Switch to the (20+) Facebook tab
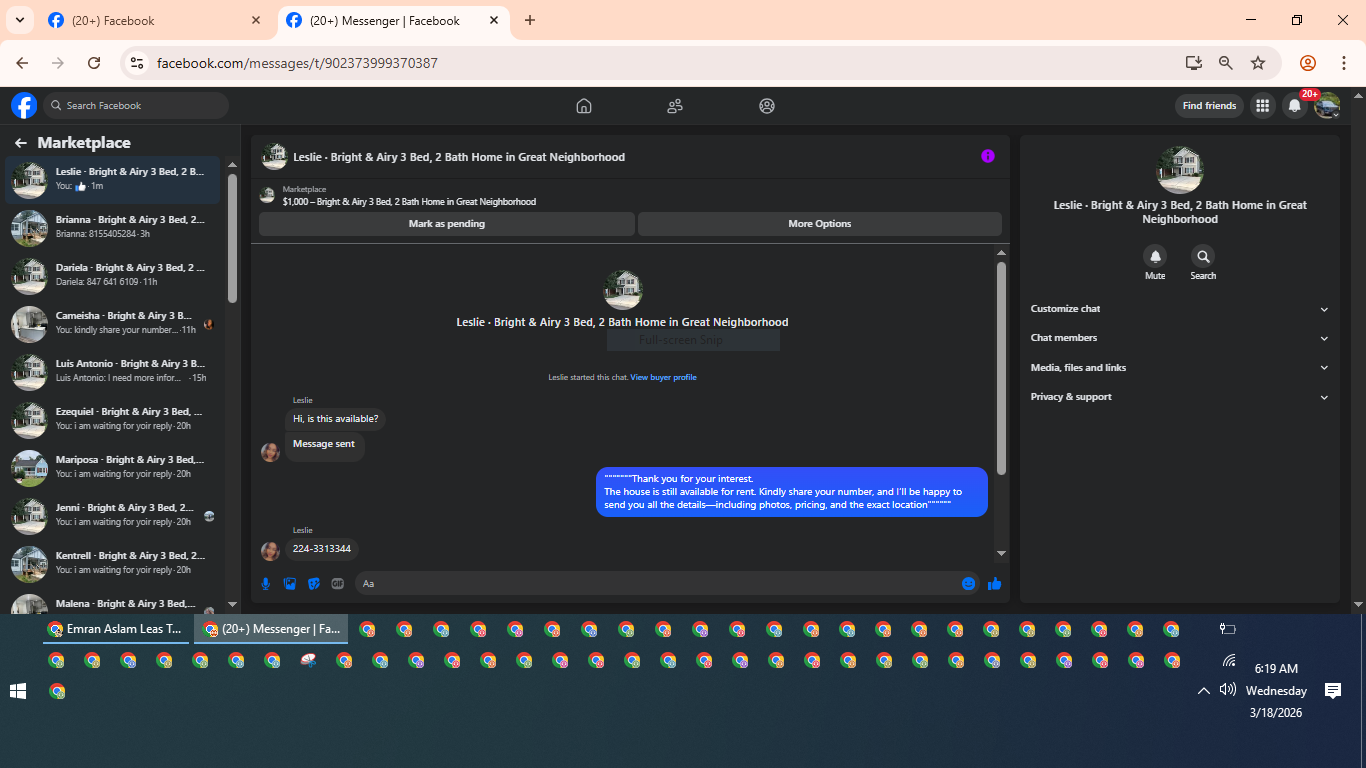Image resolution: width=1366 pixels, height=768 pixels. (155, 20)
